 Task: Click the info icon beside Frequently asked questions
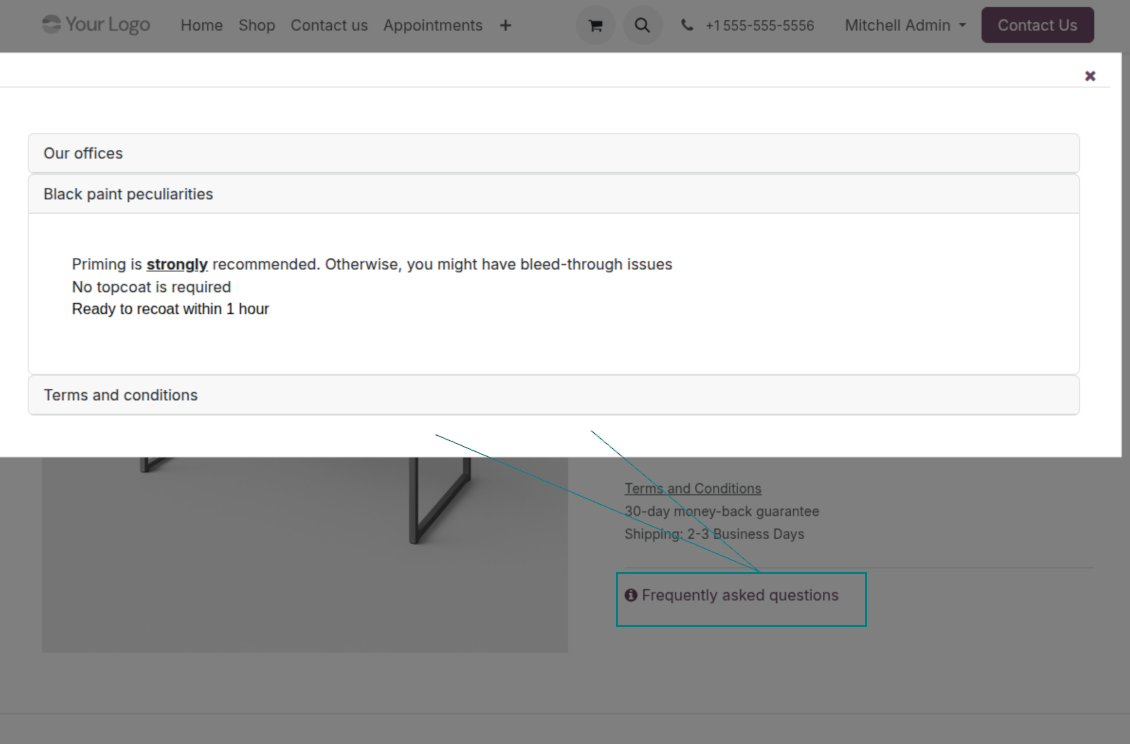click(631, 596)
